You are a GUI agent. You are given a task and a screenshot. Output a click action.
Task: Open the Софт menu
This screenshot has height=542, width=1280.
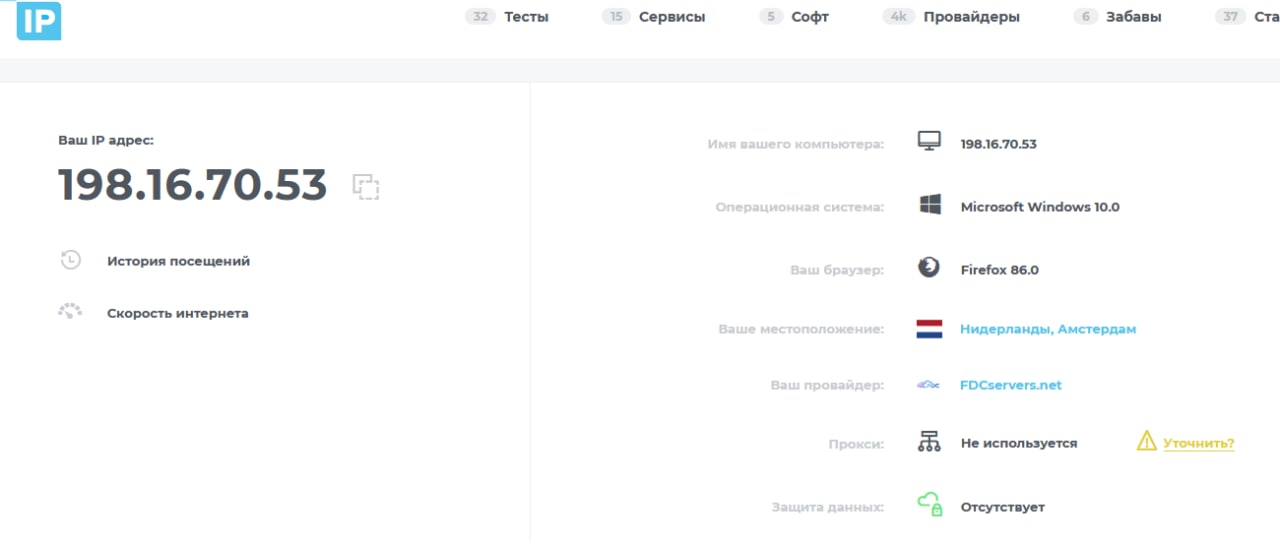[810, 17]
